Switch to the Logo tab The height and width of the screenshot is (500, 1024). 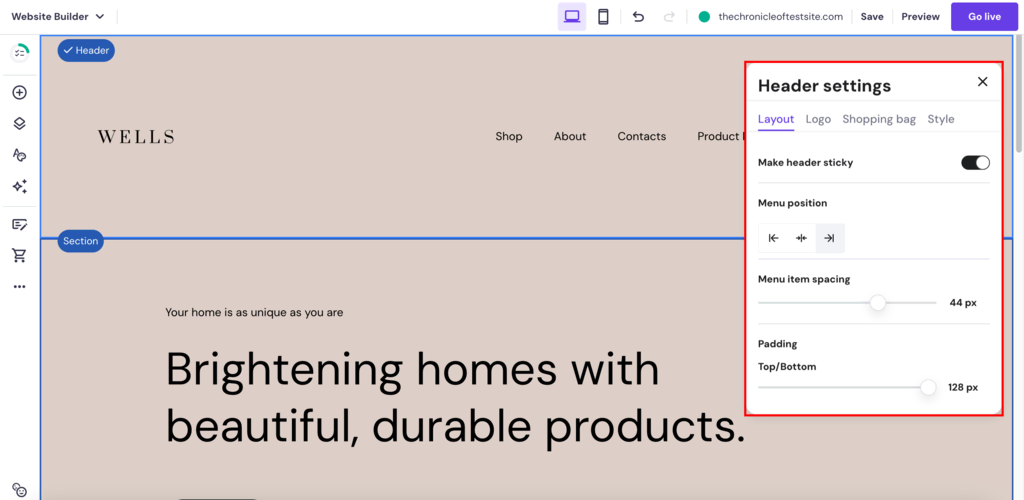(818, 119)
